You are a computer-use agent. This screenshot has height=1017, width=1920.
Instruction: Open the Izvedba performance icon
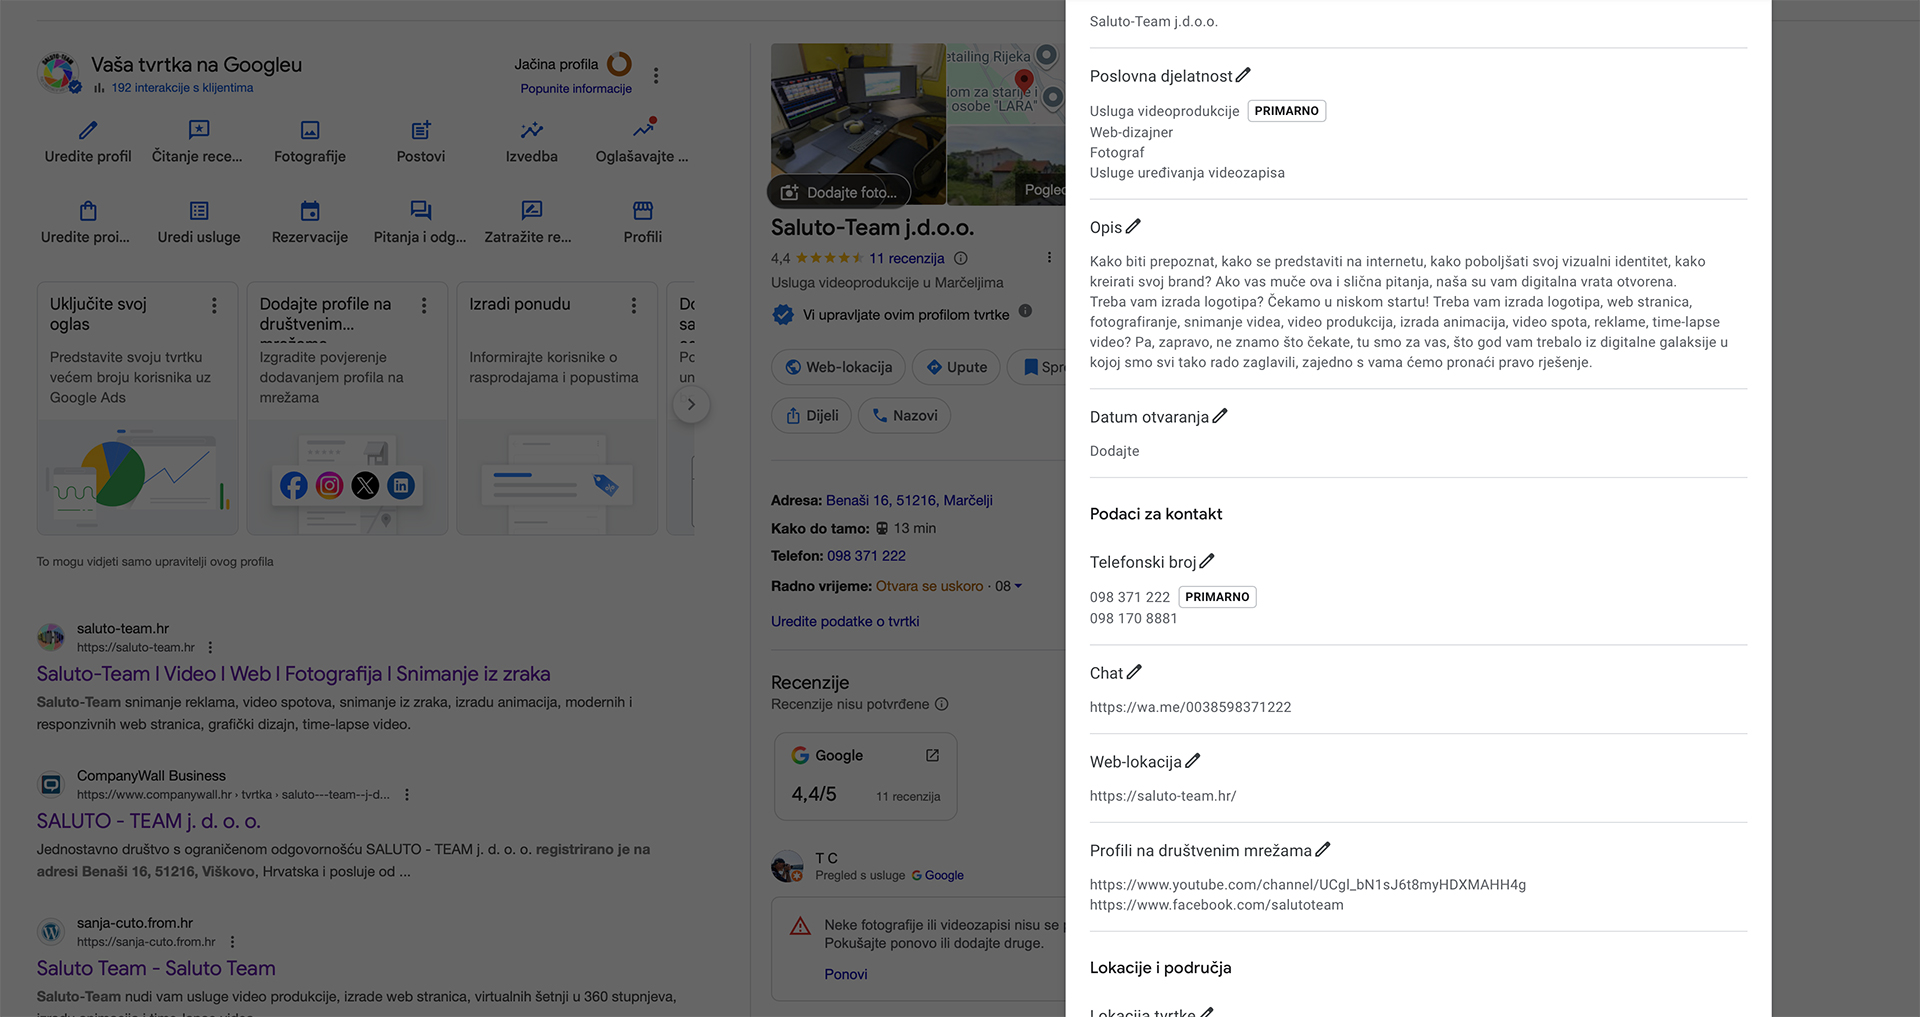coord(531,141)
